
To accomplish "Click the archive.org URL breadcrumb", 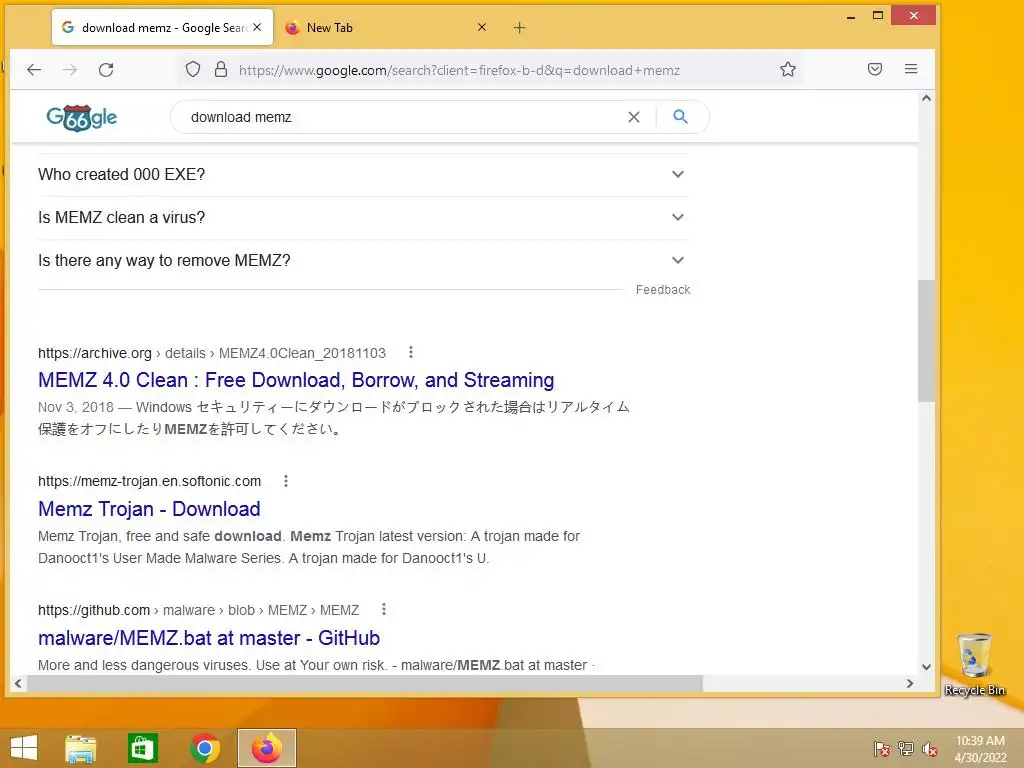I will [212, 353].
